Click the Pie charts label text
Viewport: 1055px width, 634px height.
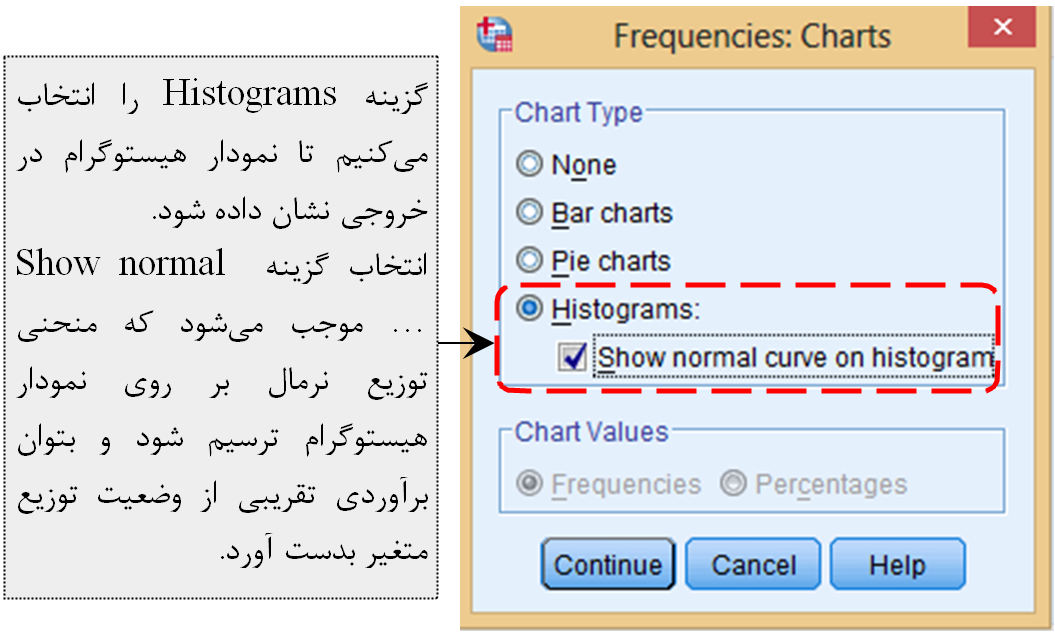coord(611,261)
